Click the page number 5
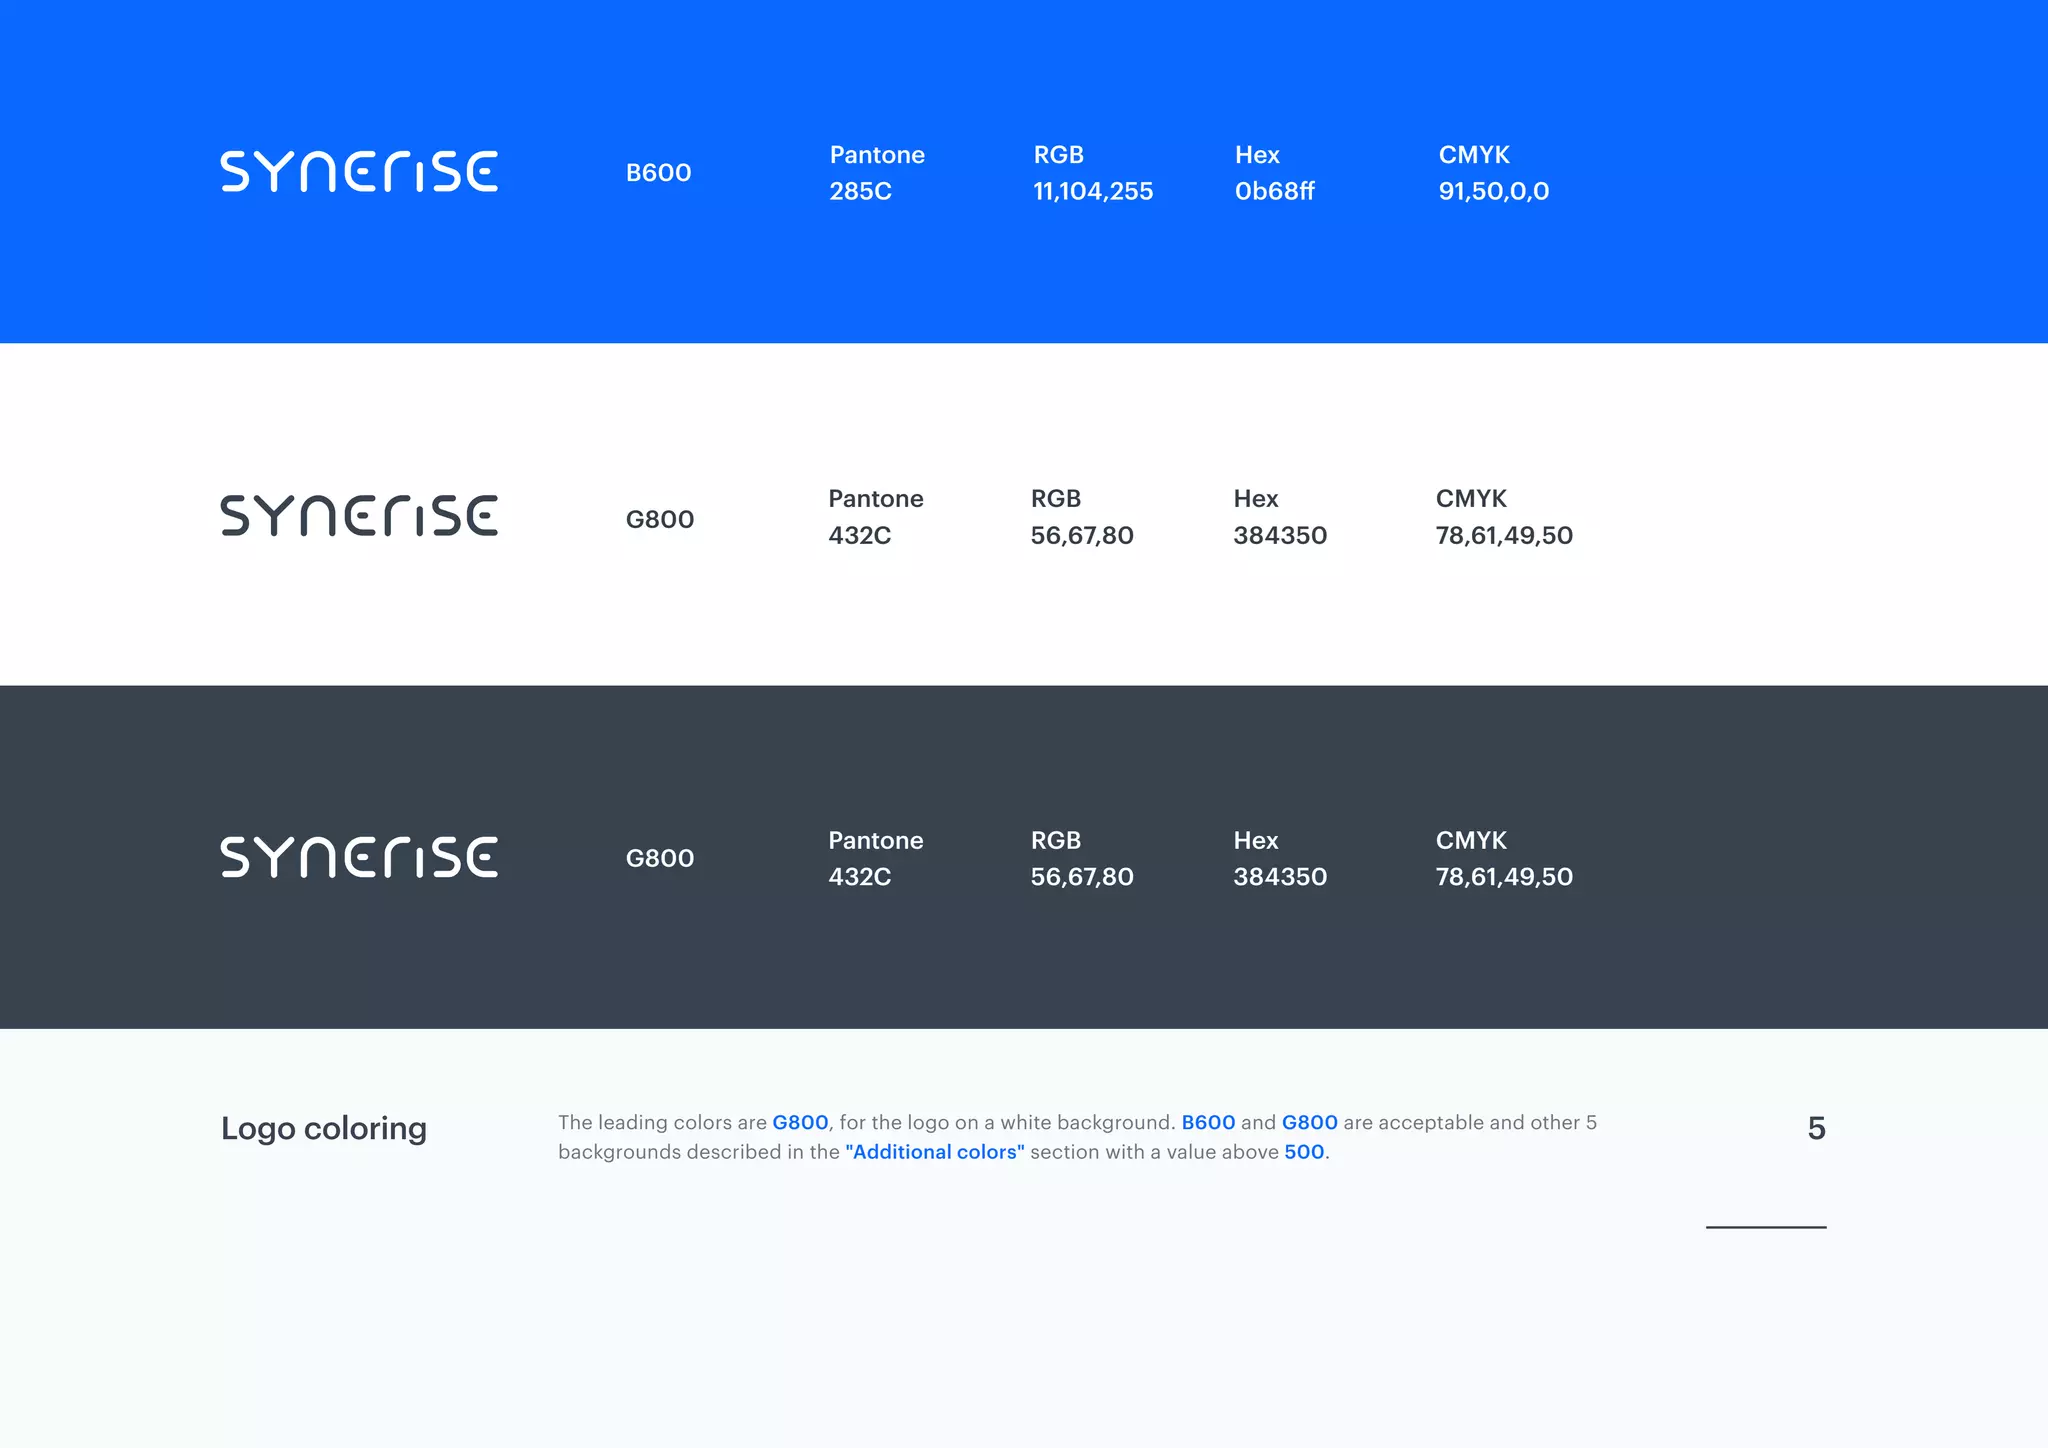This screenshot has width=2048, height=1448. [1817, 1129]
